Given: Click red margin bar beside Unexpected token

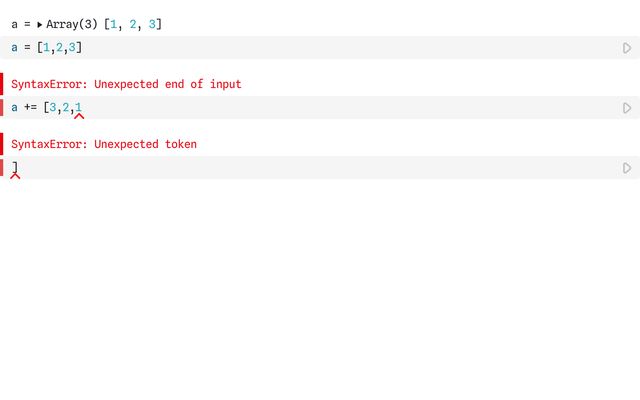Looking at the screenshot, I should point(2,144).
